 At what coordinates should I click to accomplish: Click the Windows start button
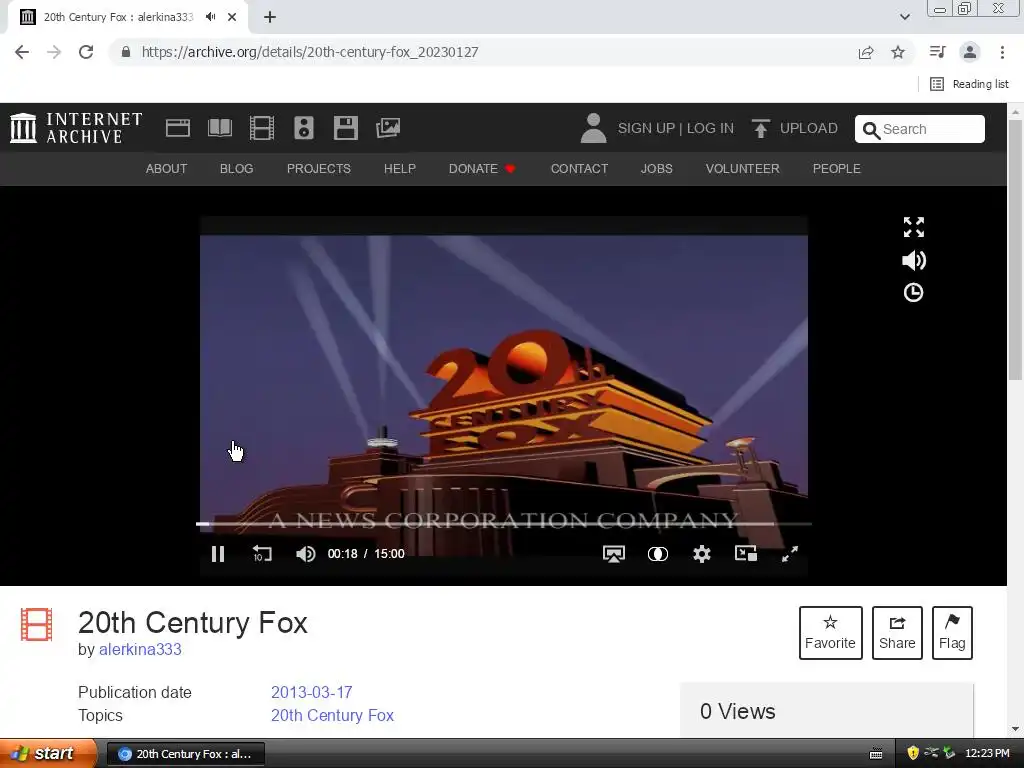click(48, 754)
